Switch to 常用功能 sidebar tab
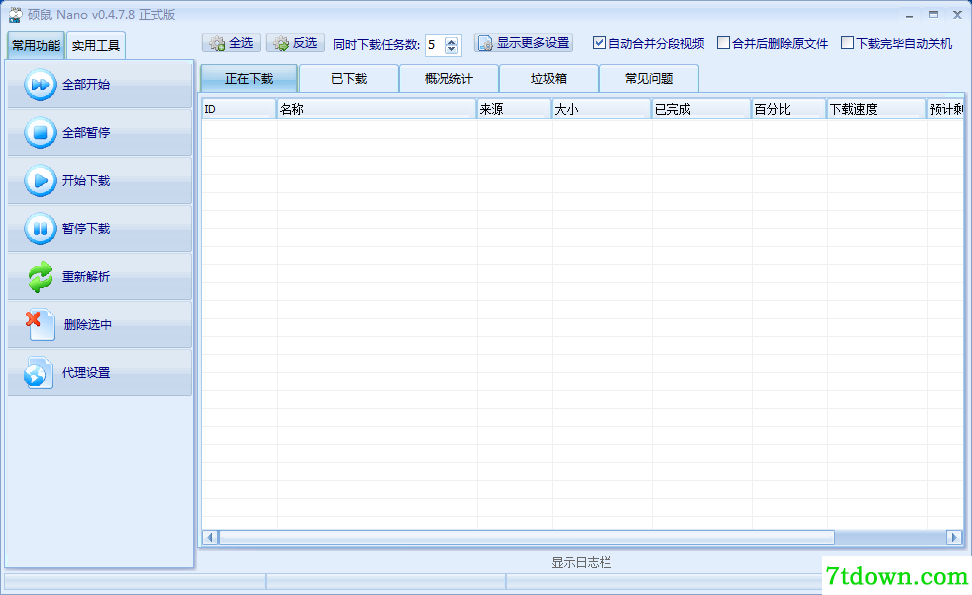The width and height of the screenshot is (972, 595). coord(36,45)
